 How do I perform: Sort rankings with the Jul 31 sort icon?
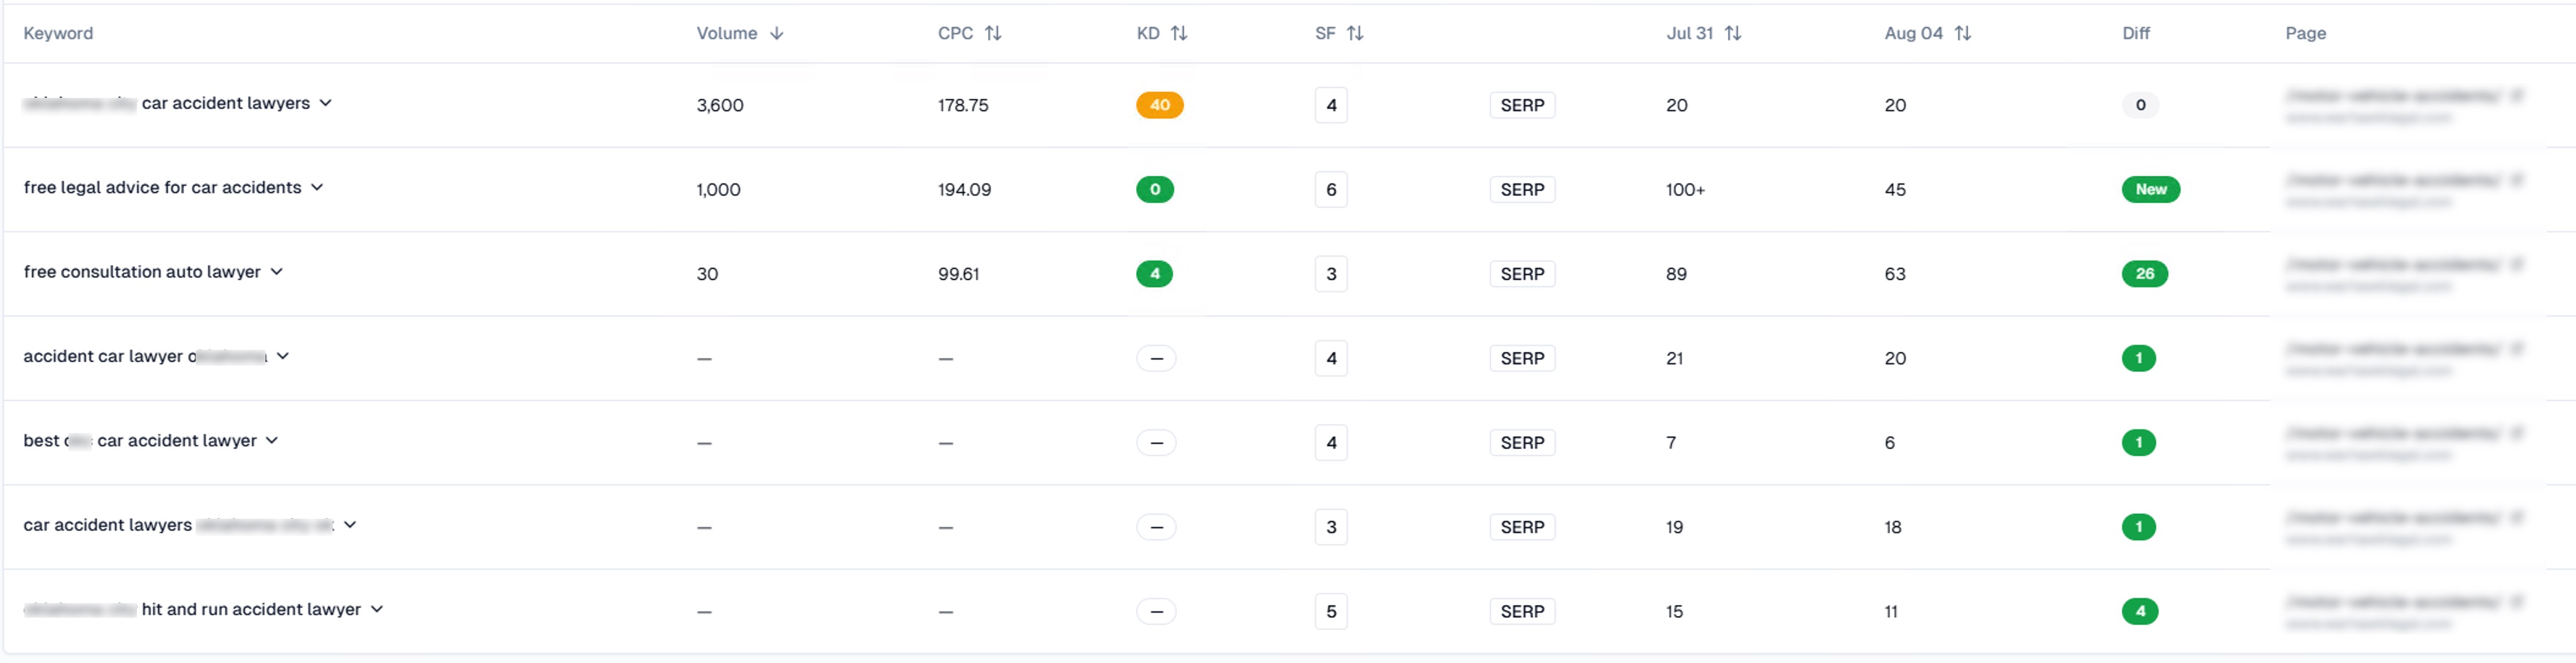pos(1733,33)
